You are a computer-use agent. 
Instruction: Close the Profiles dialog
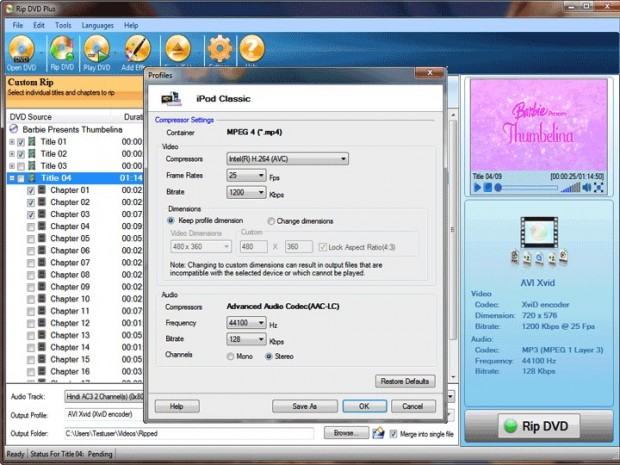click(x=429, y=72)
